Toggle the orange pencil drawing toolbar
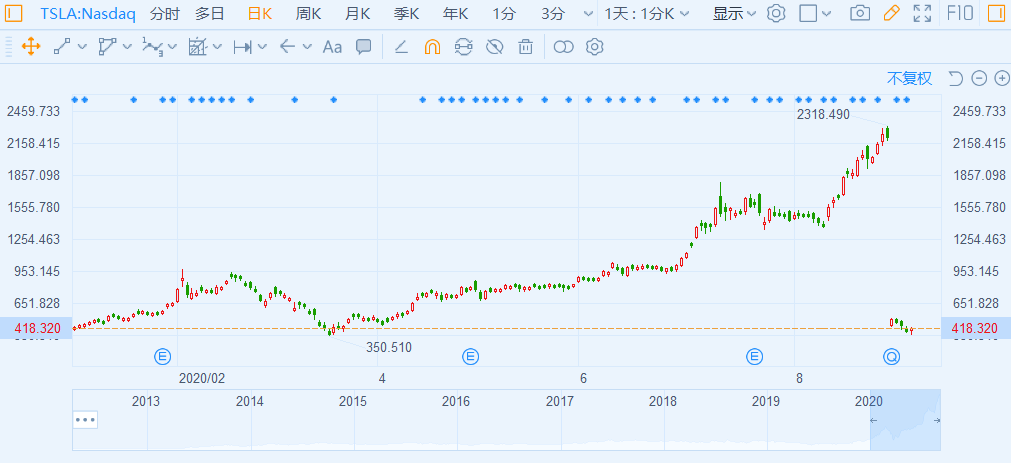Viewport: 1011px width, 463px height. point(891,13)
